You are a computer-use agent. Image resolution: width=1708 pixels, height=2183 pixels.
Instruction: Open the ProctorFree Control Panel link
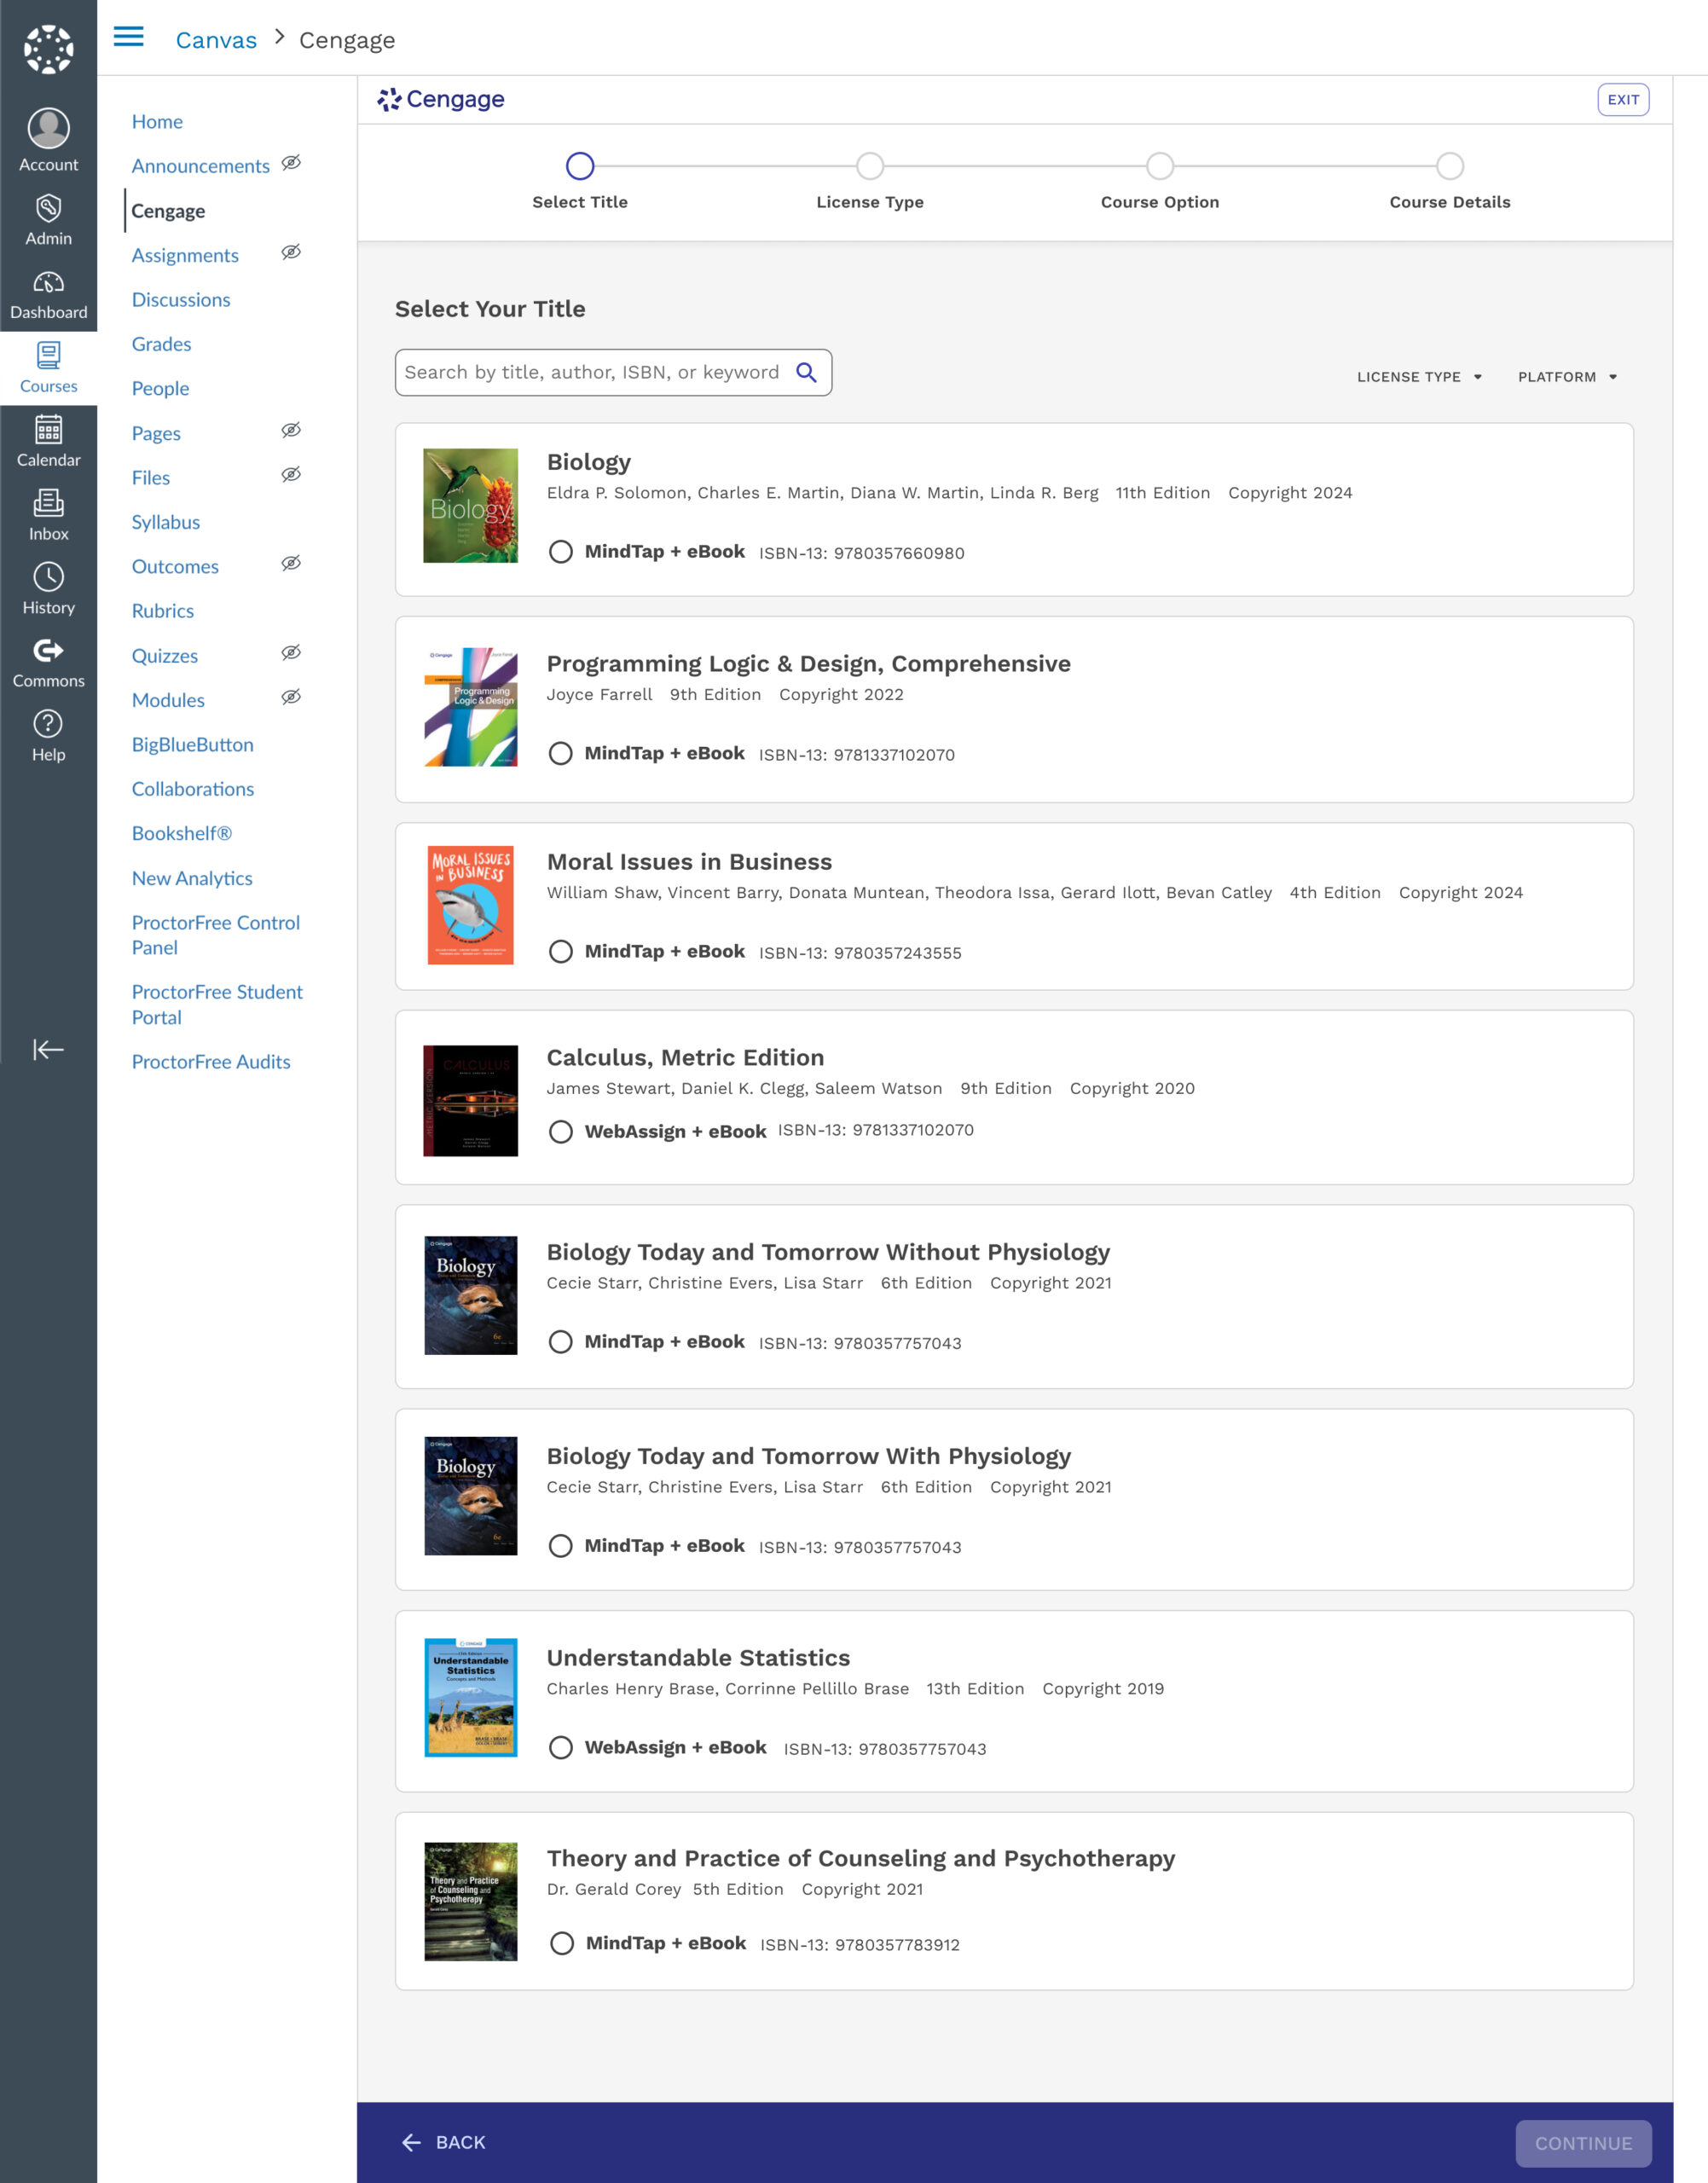pyautogui.click(x=215, y=935)
